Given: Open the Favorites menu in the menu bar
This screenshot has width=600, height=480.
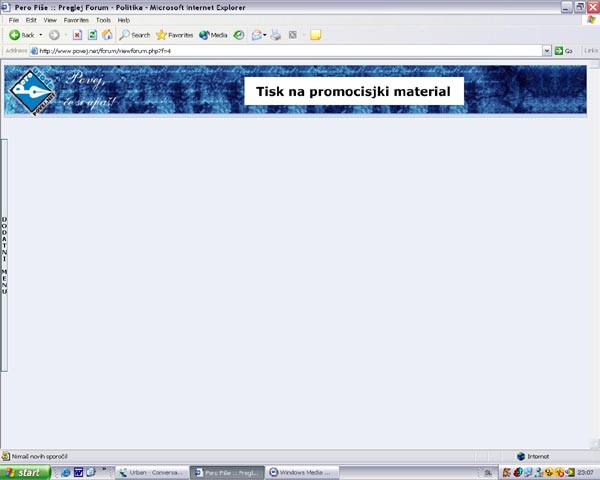Looking at the screenshot, I should pos(76,20).
